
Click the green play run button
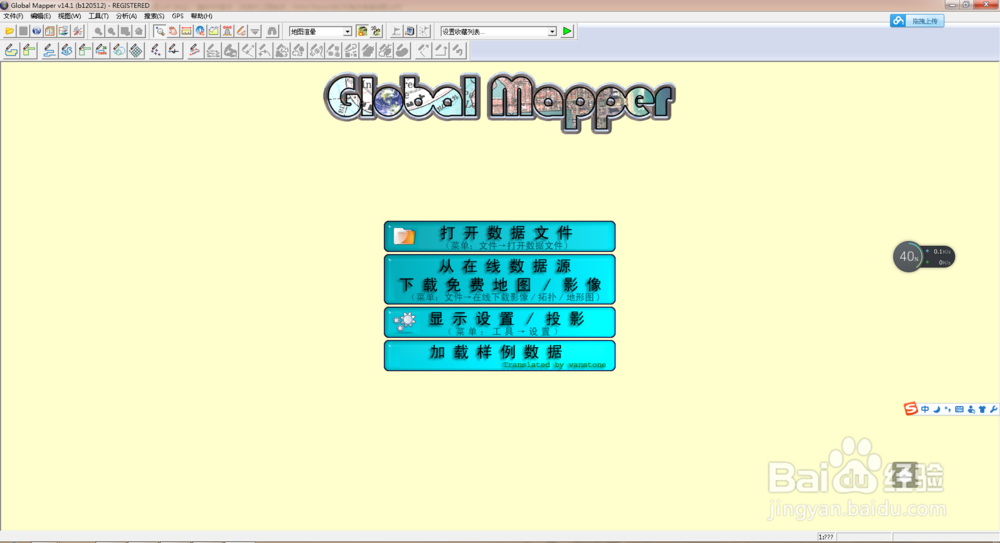(x=567, y=31)
